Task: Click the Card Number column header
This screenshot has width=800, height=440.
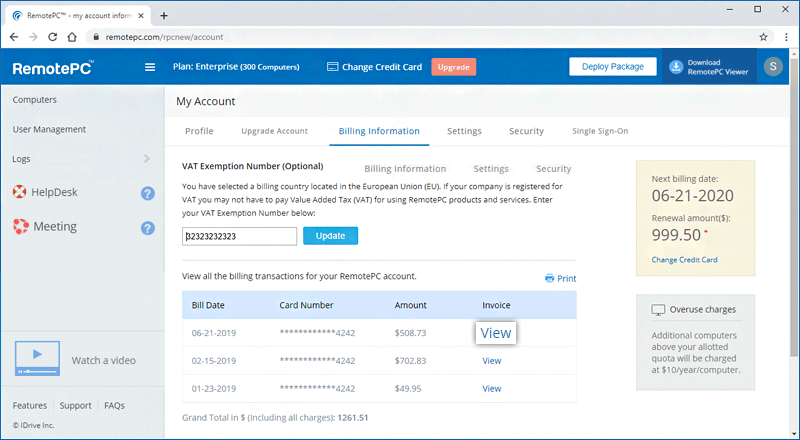Action: [x=306, y=305]
